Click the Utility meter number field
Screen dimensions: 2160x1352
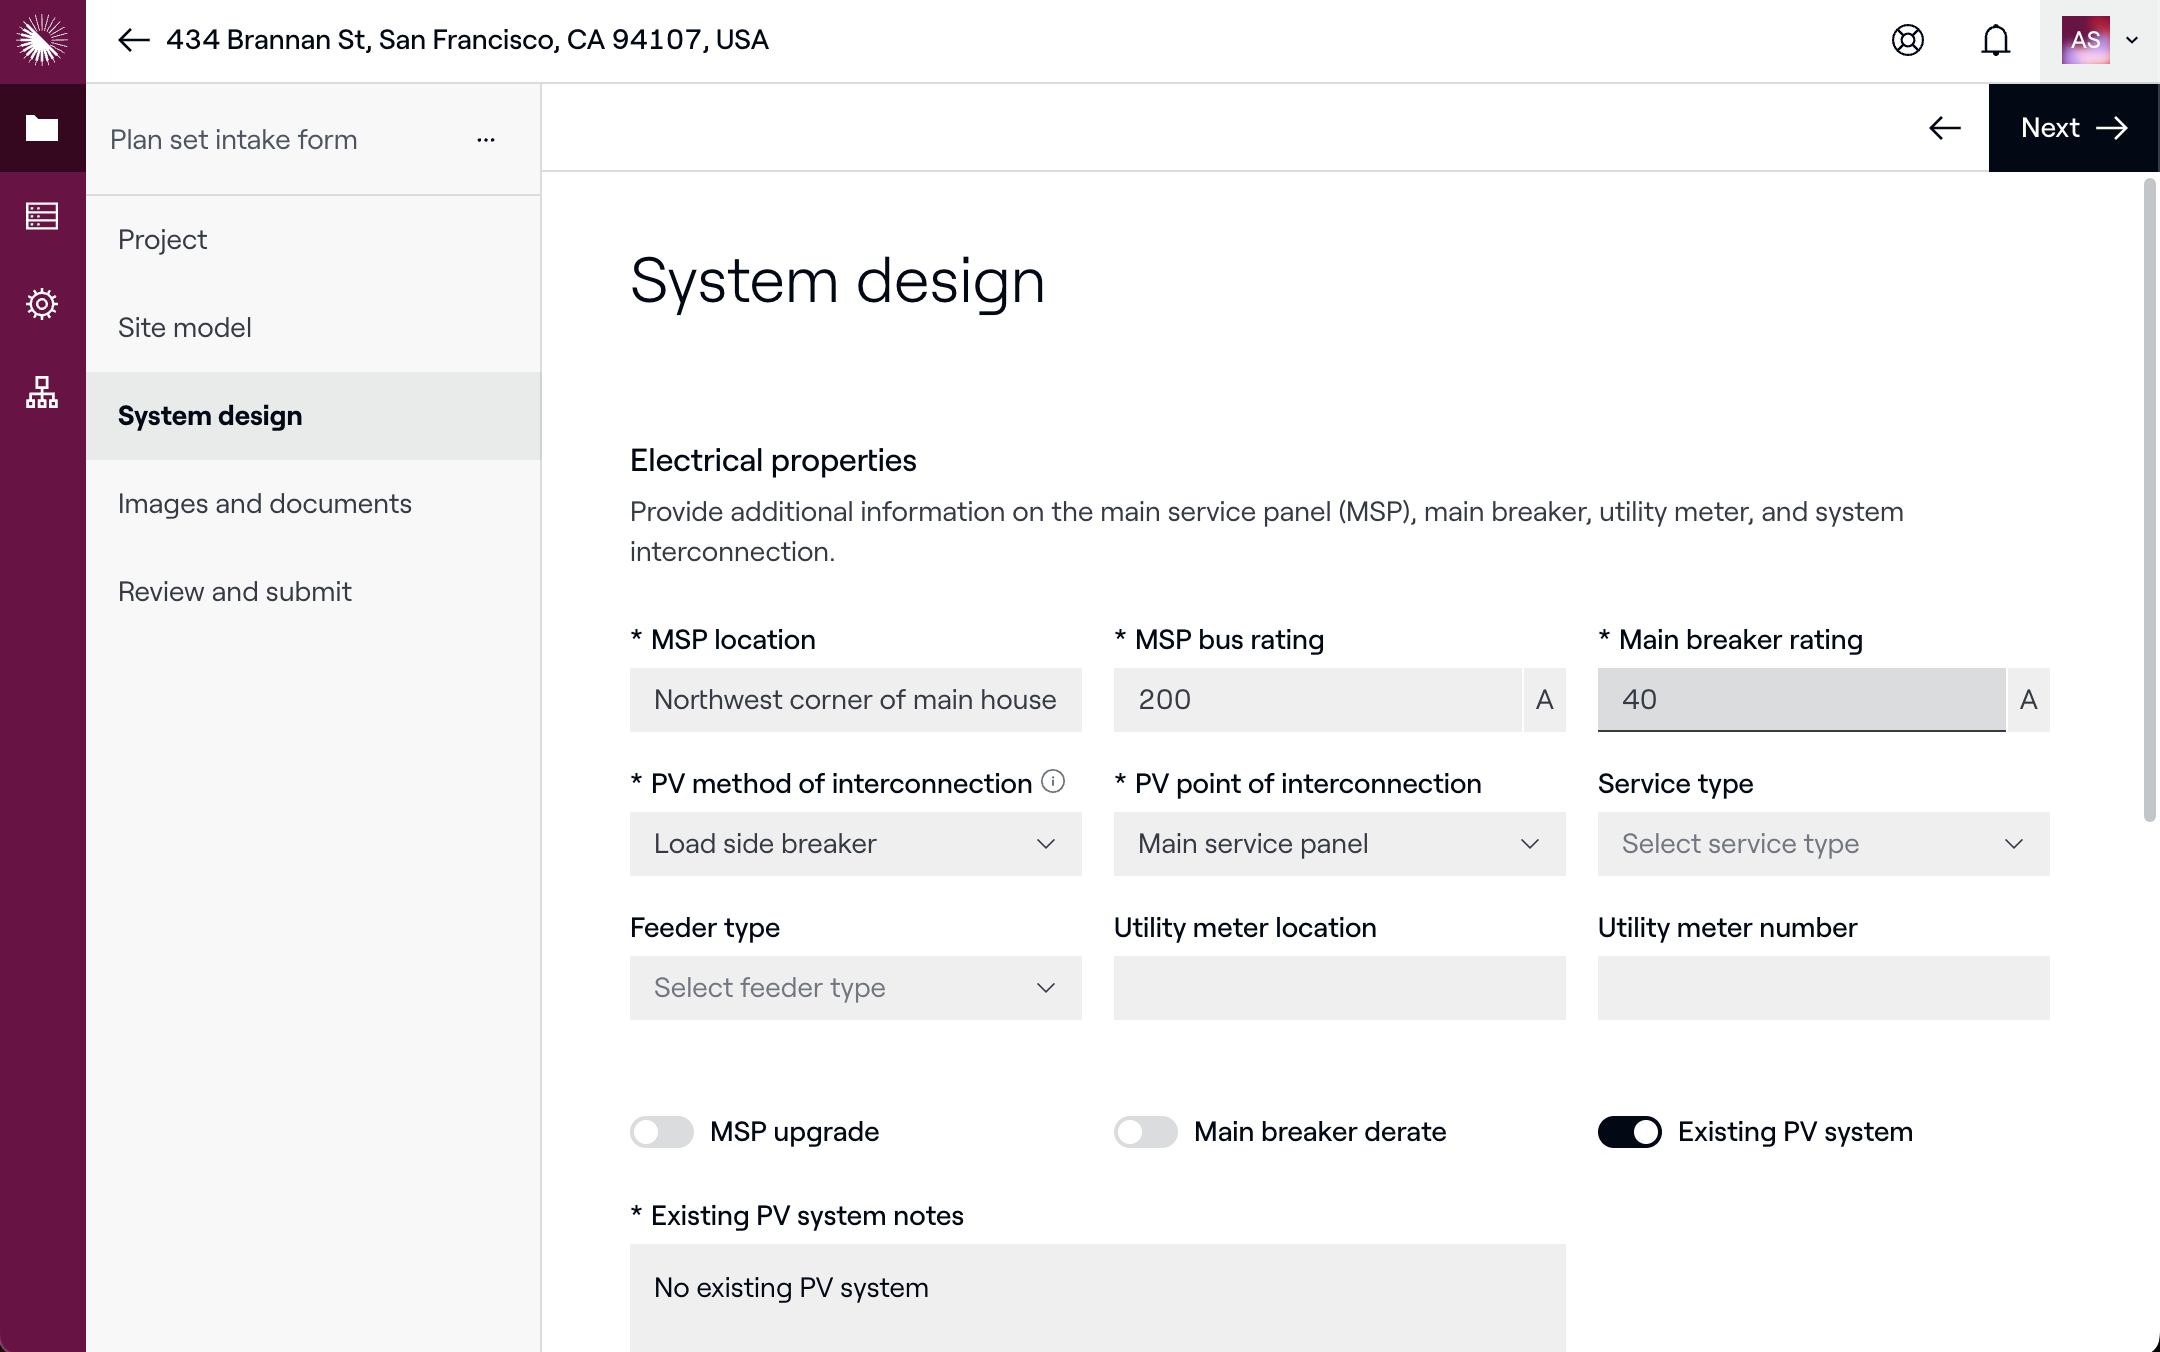1822,988
